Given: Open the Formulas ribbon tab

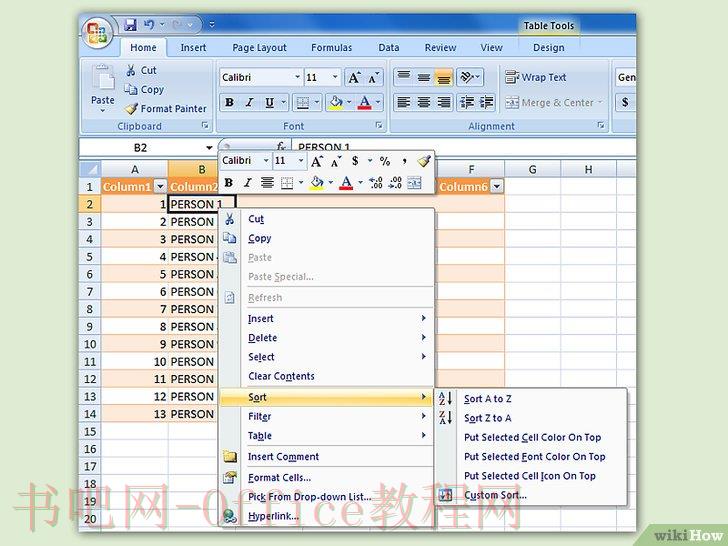Looking at the screenshot, I should coord(331,48).
